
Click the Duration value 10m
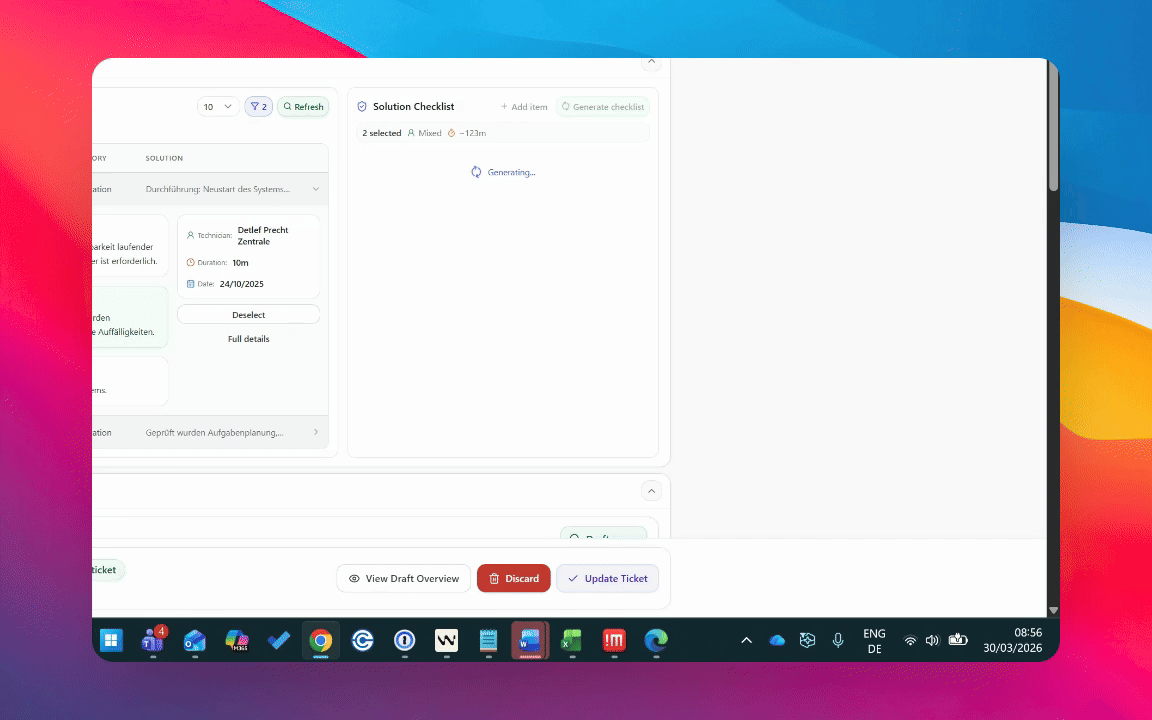(x=240, y=262)
